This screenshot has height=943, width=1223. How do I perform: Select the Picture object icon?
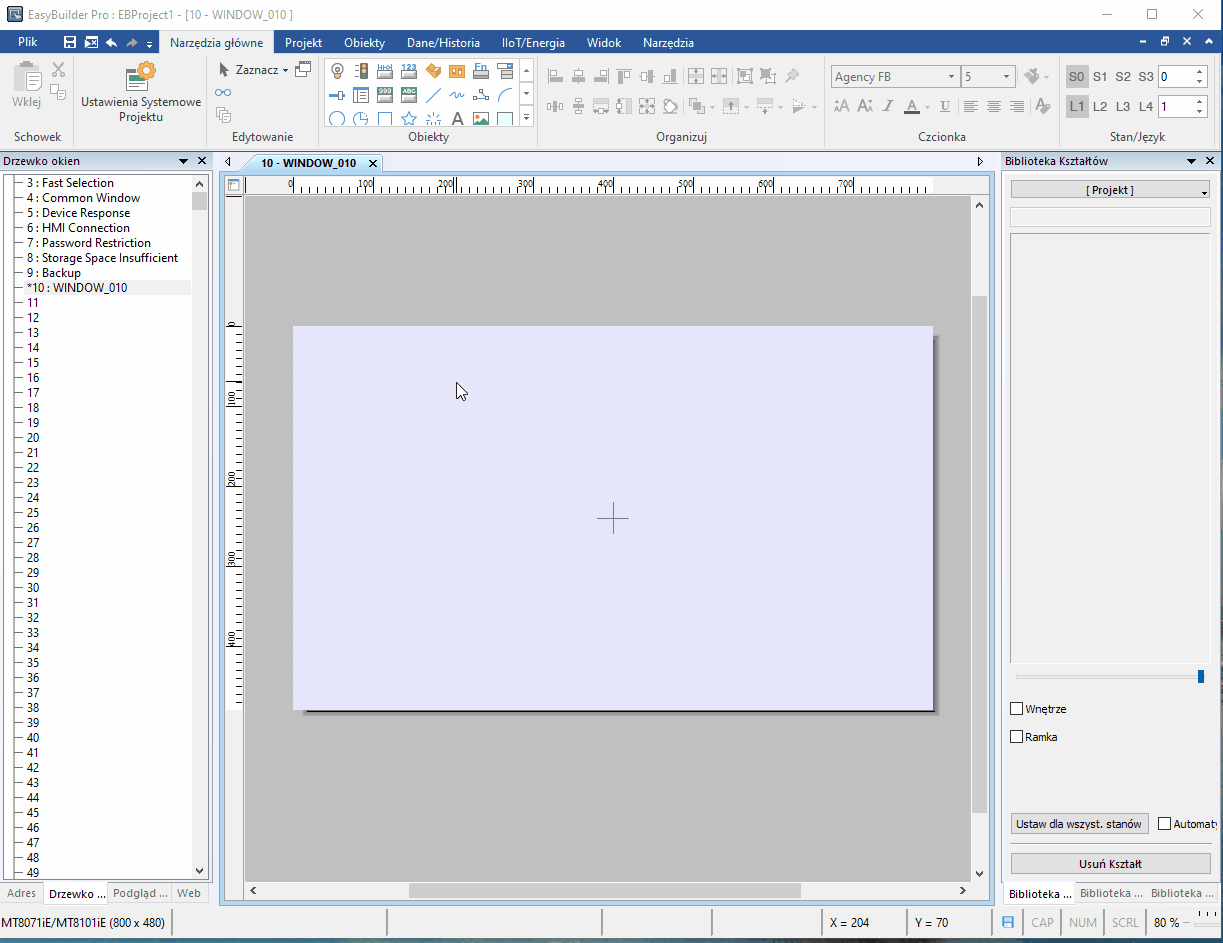[x=481, y=119]
